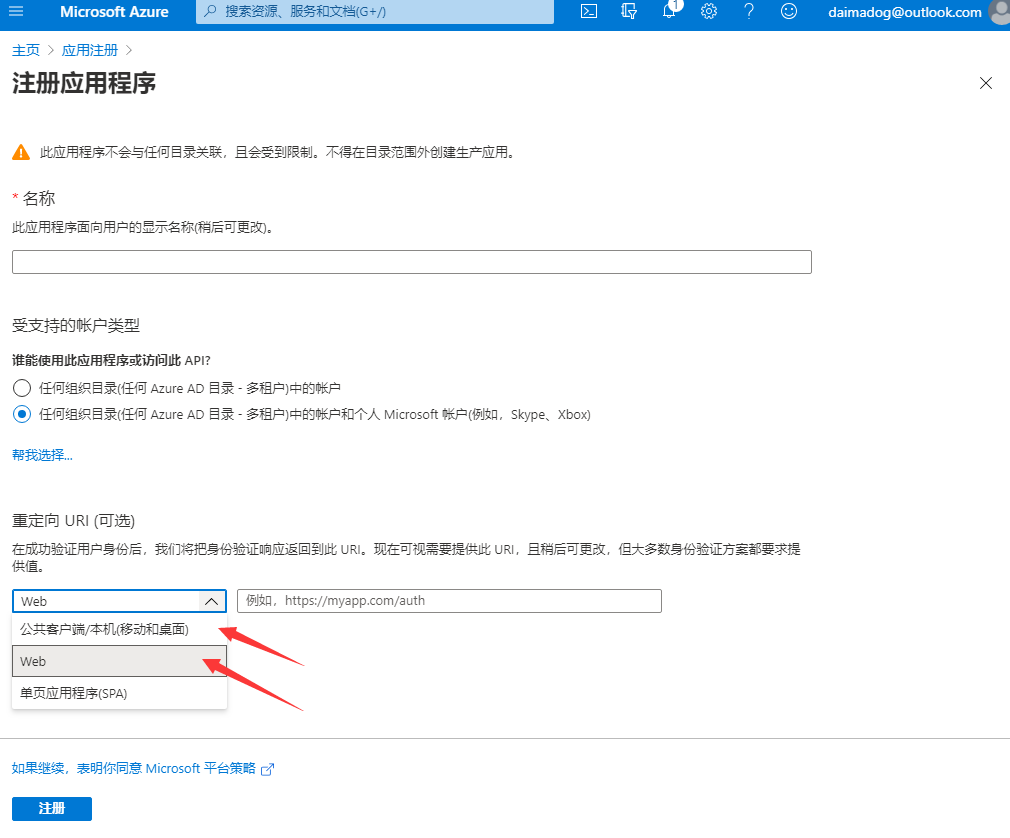Go to the 应用注册 breadcrumb

pos(90,50)
